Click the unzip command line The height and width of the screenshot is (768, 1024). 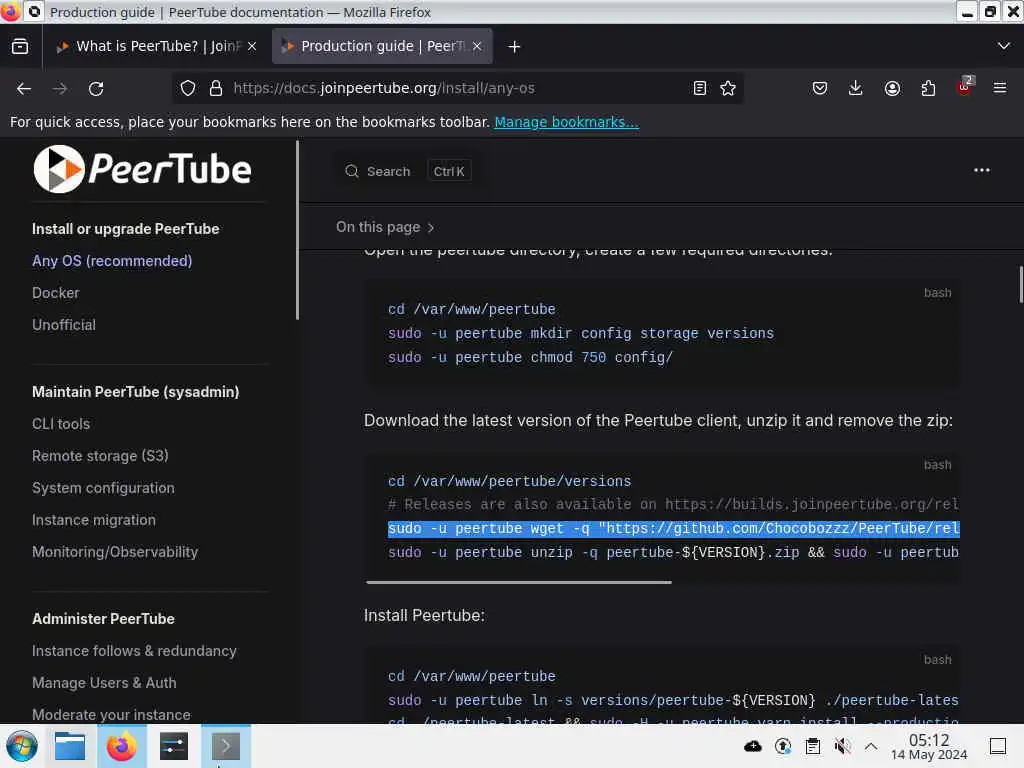tap(673, 552)
